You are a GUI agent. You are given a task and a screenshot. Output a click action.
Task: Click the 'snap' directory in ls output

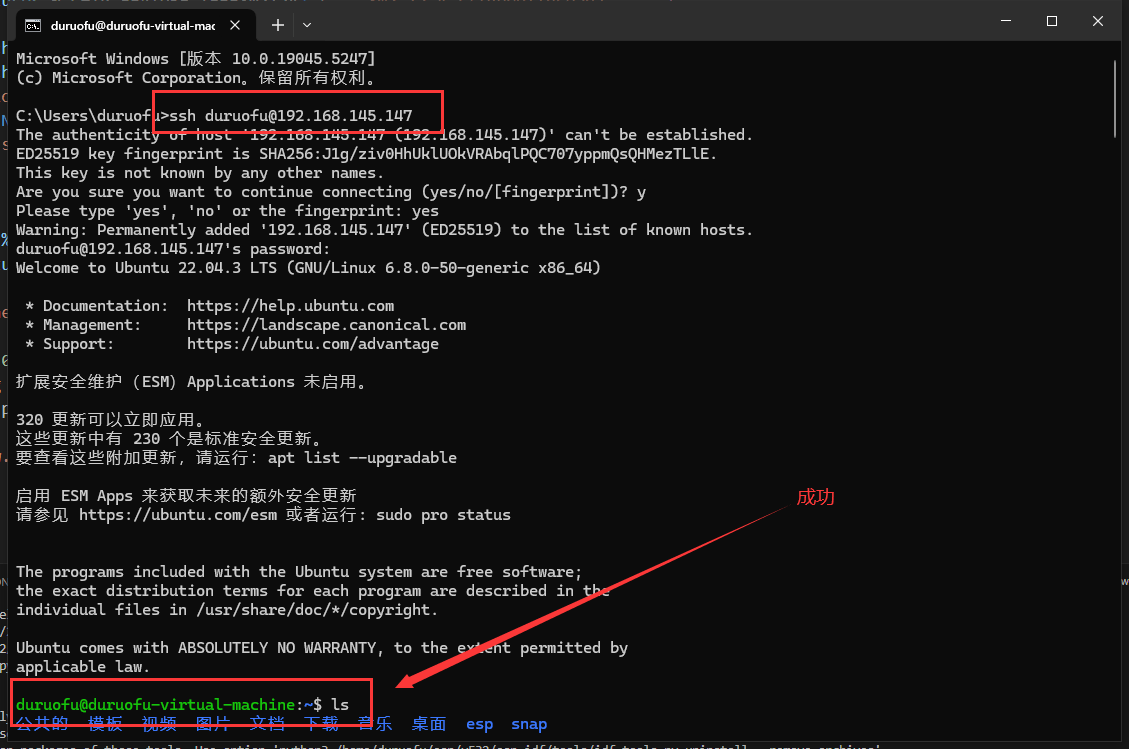(x=529, y=724)
